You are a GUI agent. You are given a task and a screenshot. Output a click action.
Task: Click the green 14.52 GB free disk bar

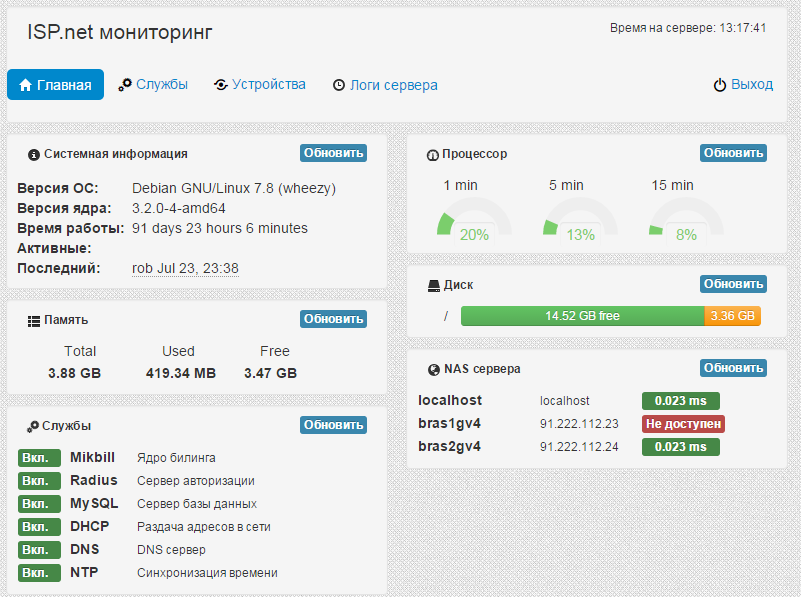(x=582, y=316)
